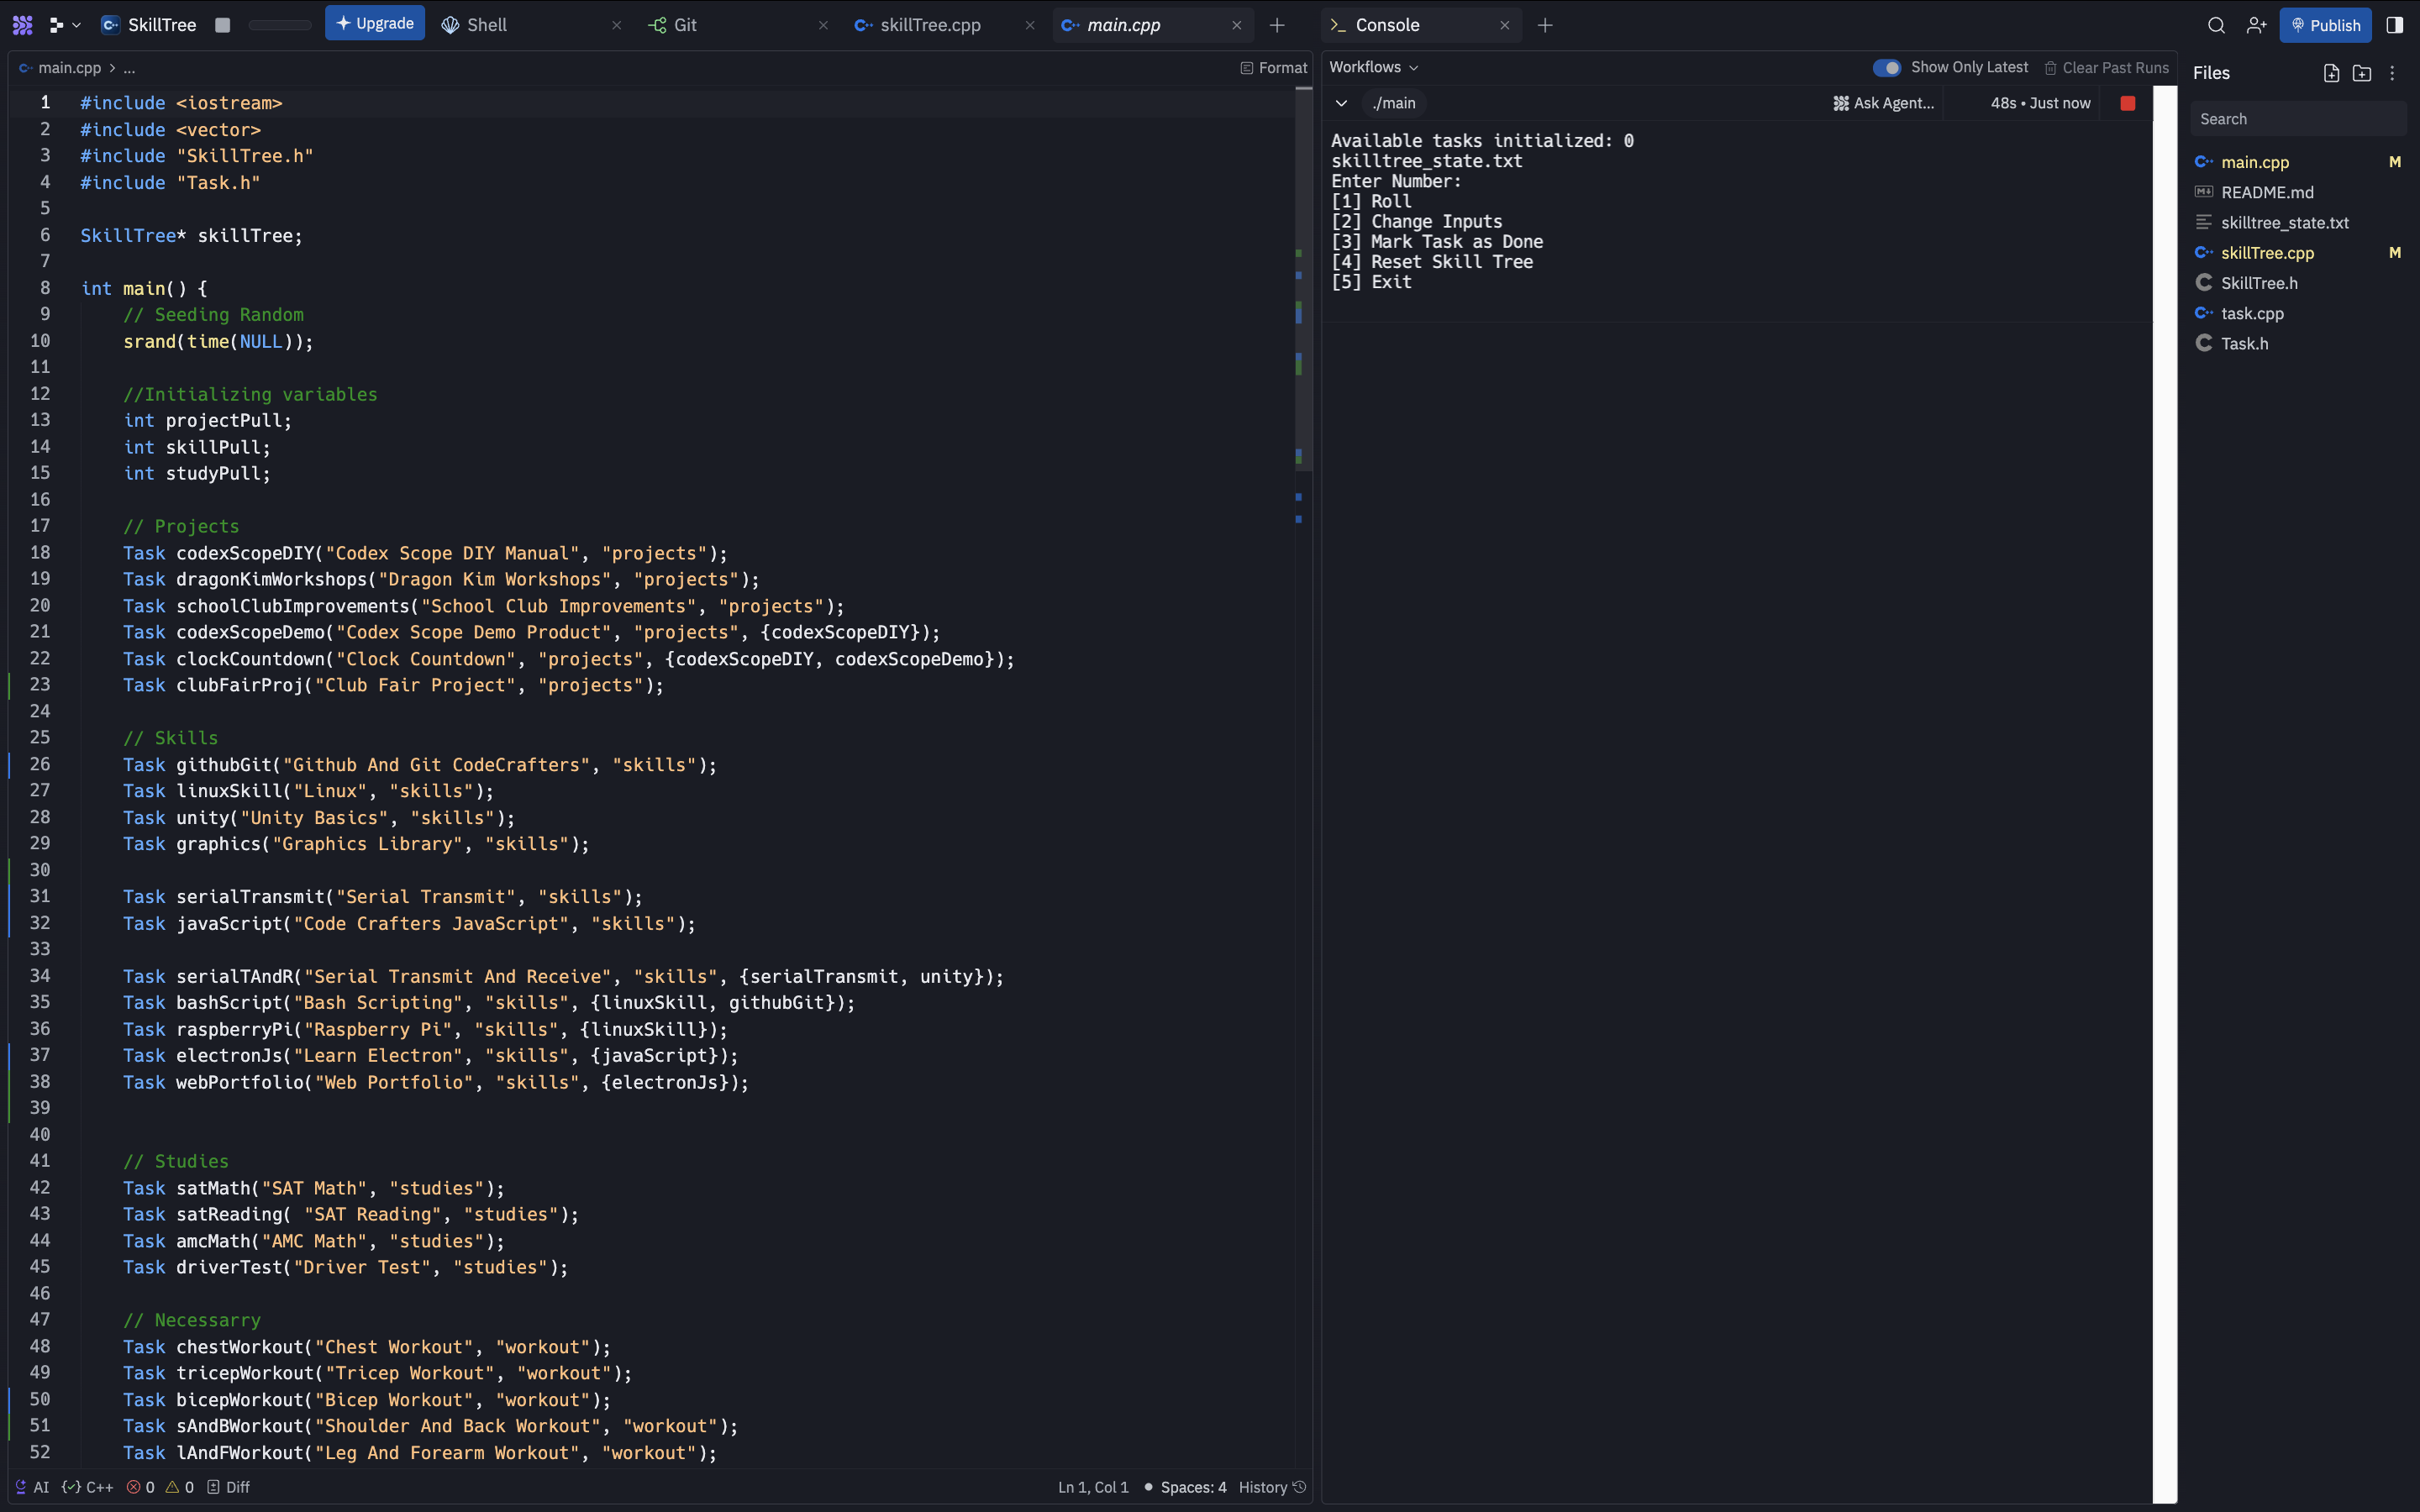
Task: Click the new folder icon in Files
Action: [x=2362, y=73]
